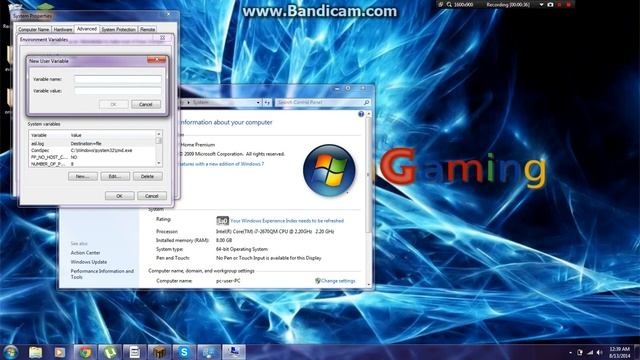Screen dimensions: 640x360
Task: Take a Bandicam screenshot with camera icon
Action: (550, 4)
